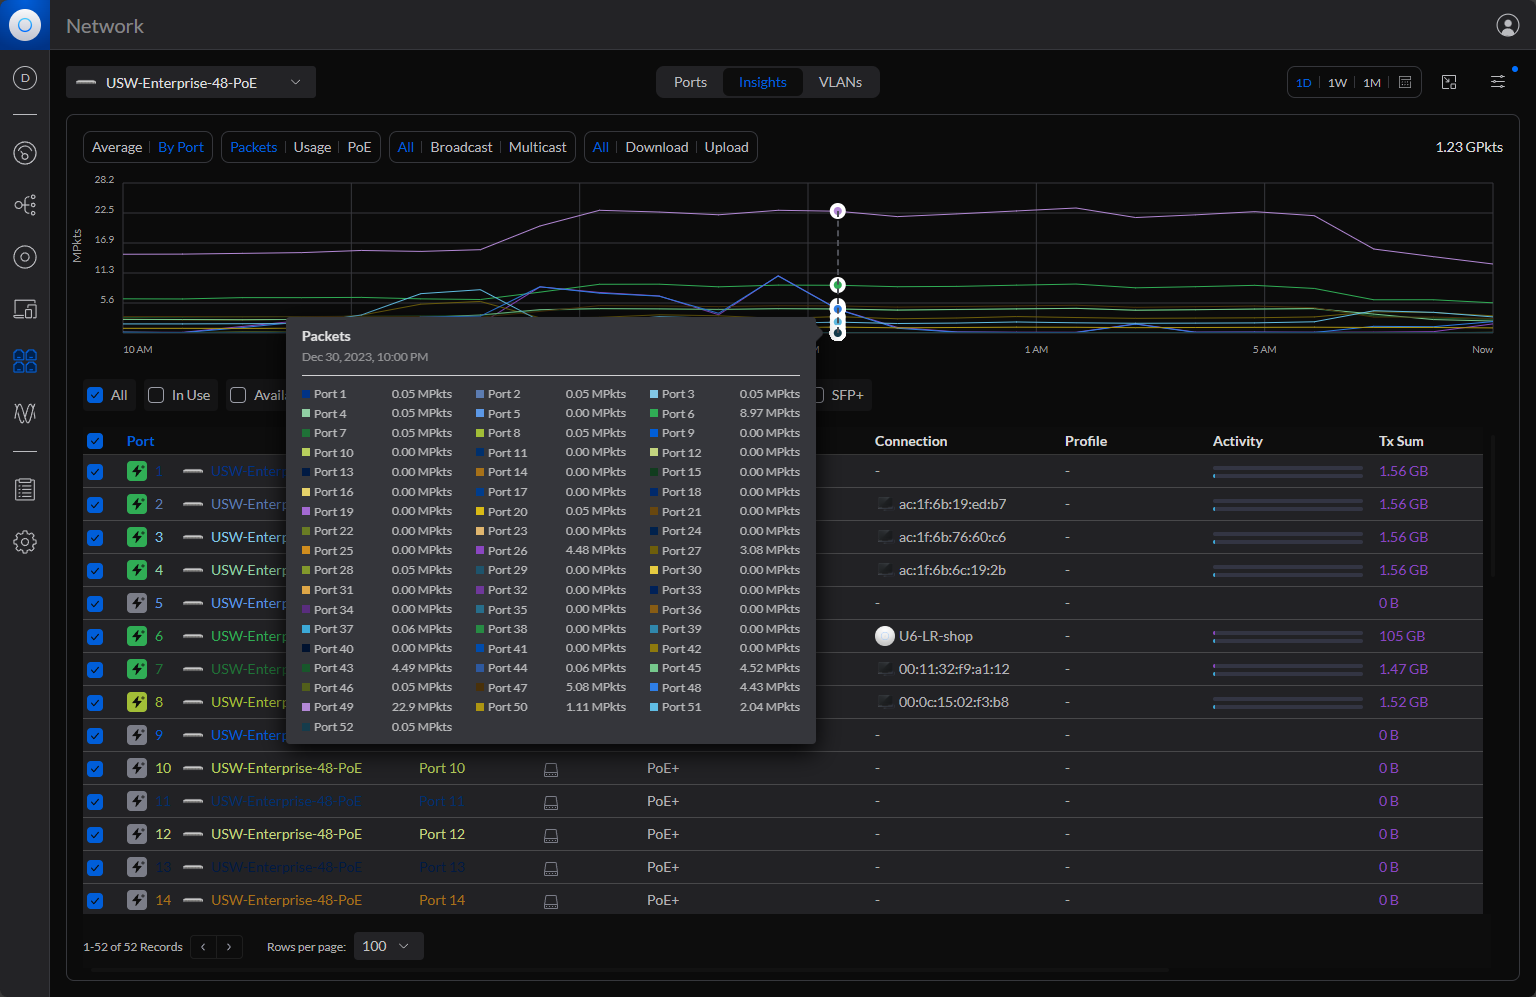Click the custom date range calendar icon

1405,82
